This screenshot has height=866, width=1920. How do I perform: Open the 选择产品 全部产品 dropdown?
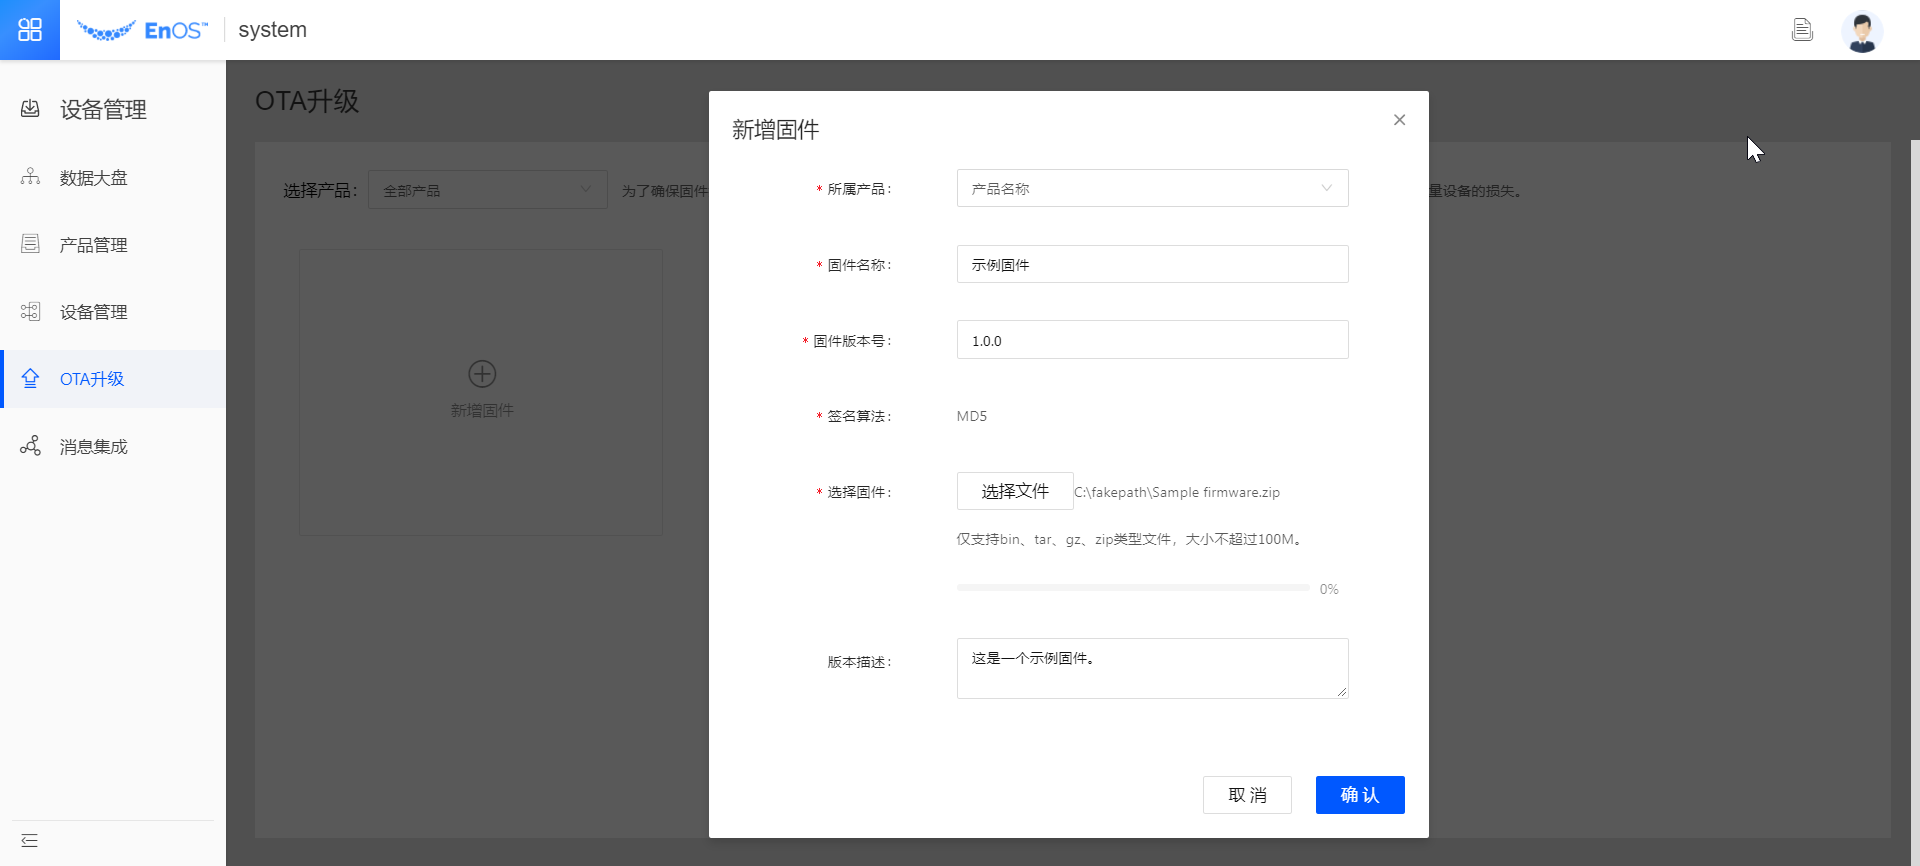pos(488,190)
